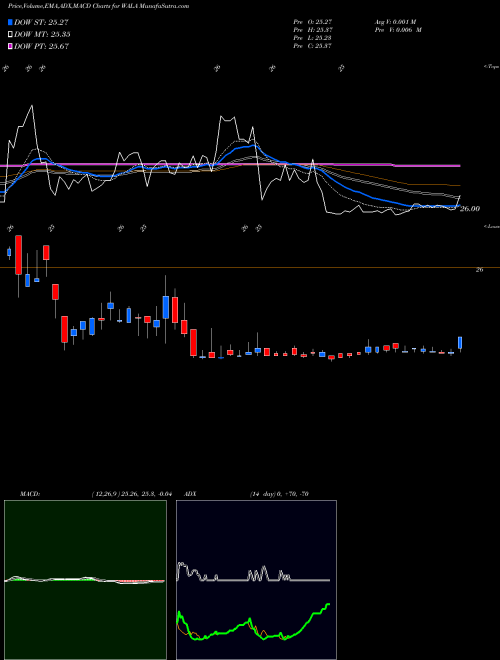The width and height of the screenshot is (500, 660).
Task: Click the '26' axis label on candlestick chart
Action: [479, 270]
